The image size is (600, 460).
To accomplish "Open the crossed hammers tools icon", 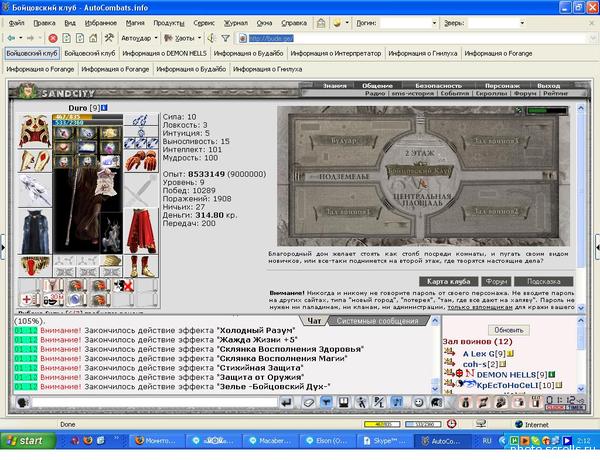I will click(109, 38).
